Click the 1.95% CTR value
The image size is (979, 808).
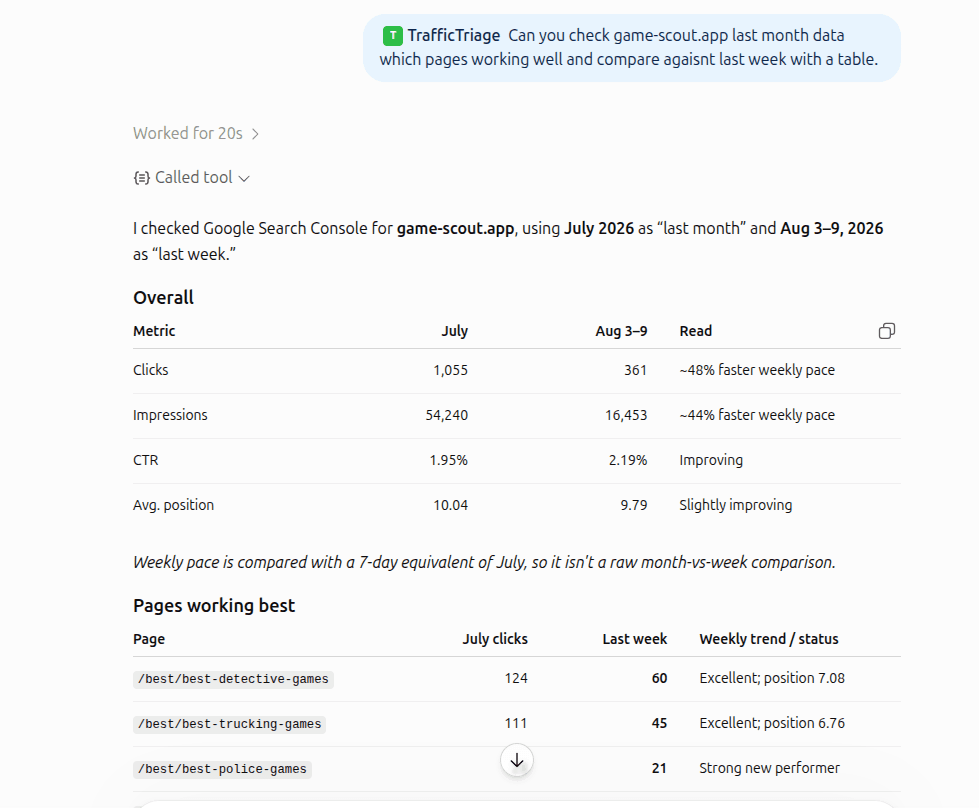[x=448, y=460]
